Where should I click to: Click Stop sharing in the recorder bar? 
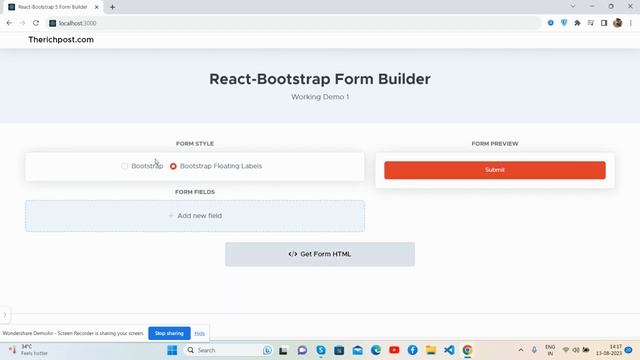tap(169, 333)
